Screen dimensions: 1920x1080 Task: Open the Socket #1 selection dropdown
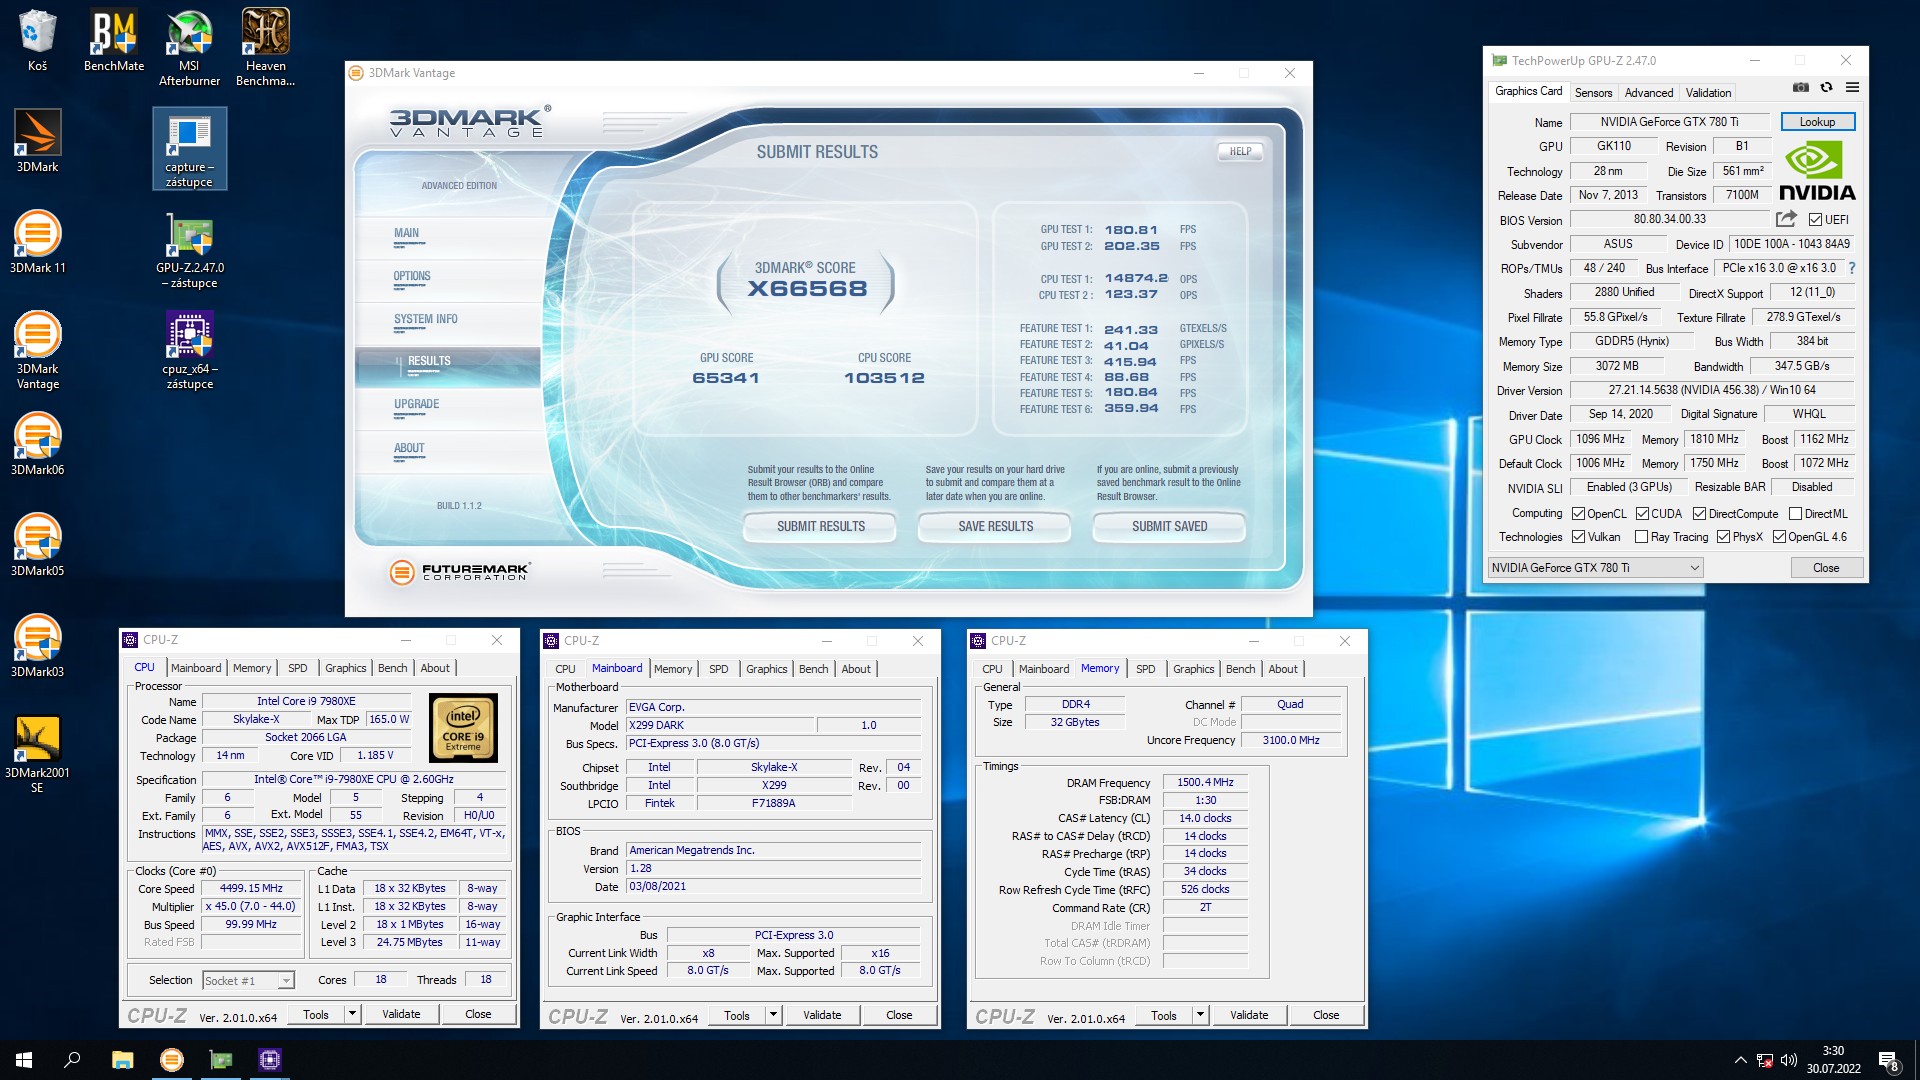(248, 981)
